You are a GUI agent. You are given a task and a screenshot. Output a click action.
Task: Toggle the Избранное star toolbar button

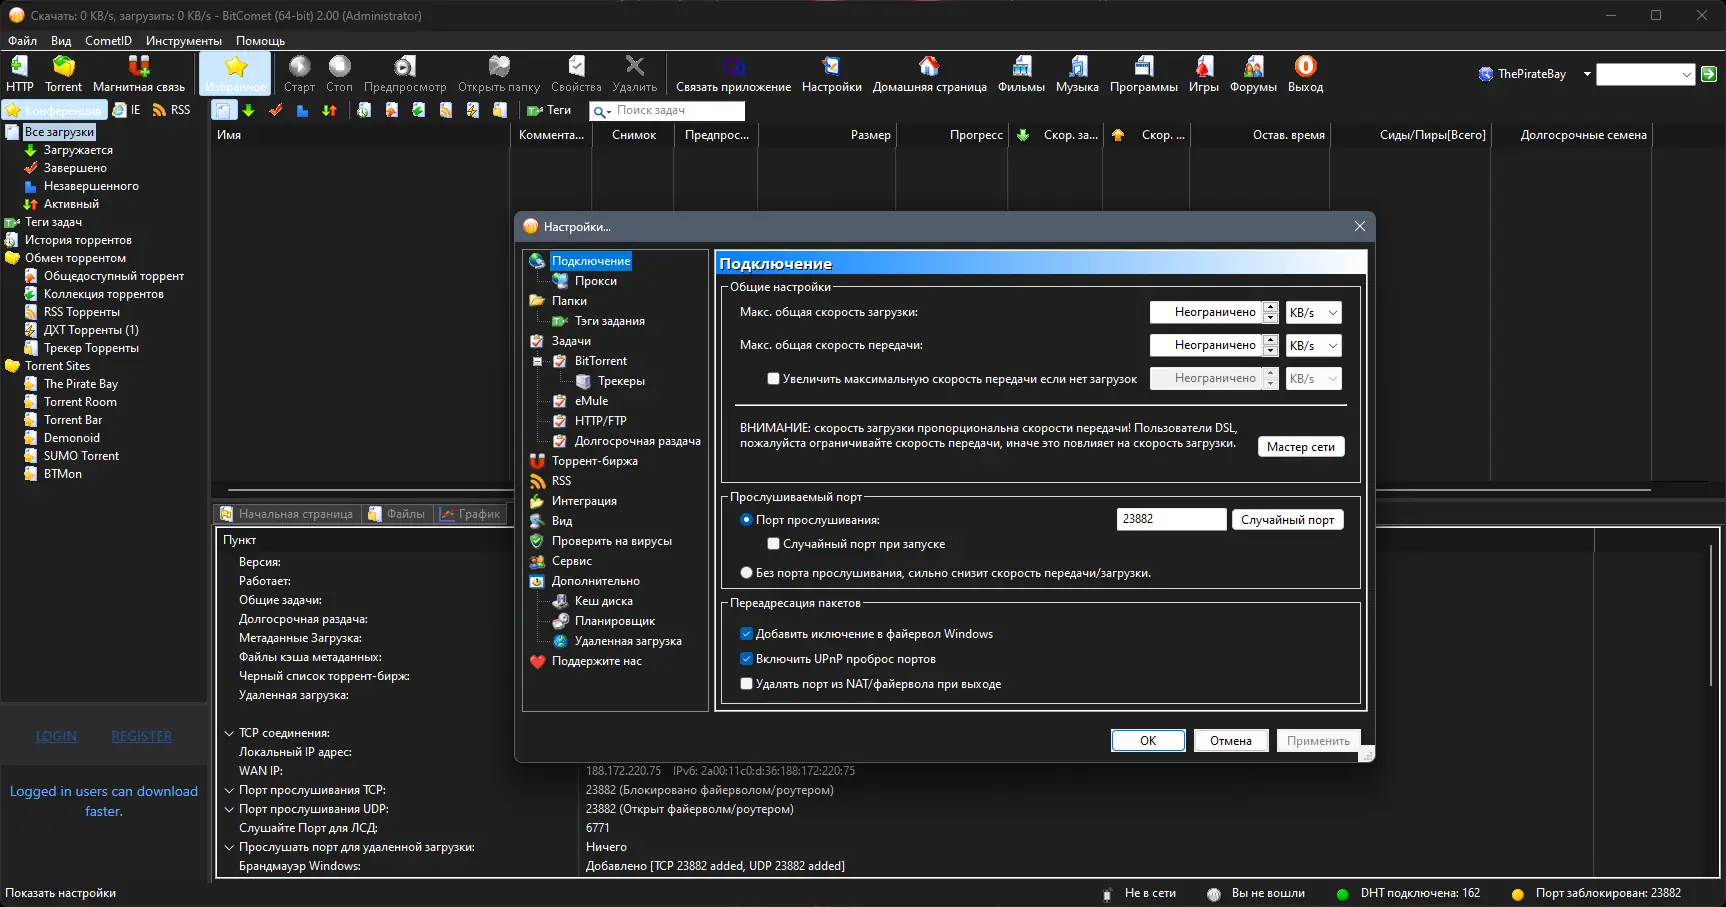click(236, 74)
